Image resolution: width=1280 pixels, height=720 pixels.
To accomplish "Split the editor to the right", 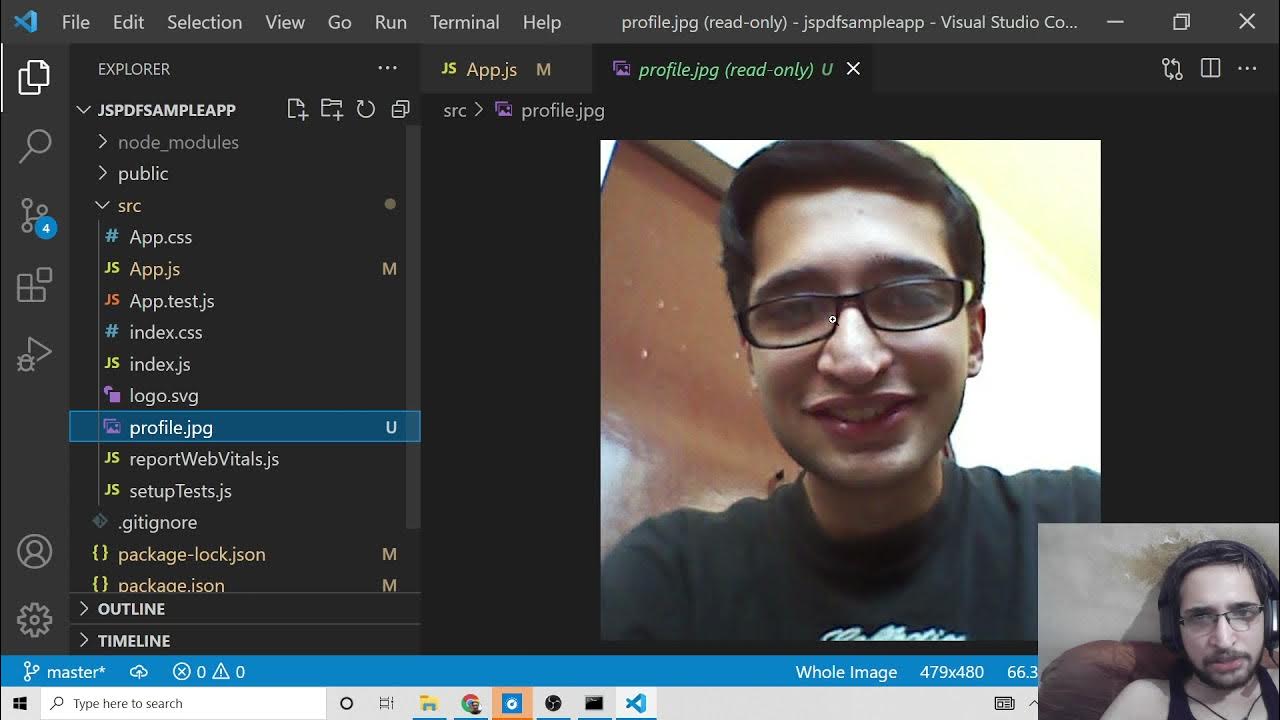I will coord(1210,69).
